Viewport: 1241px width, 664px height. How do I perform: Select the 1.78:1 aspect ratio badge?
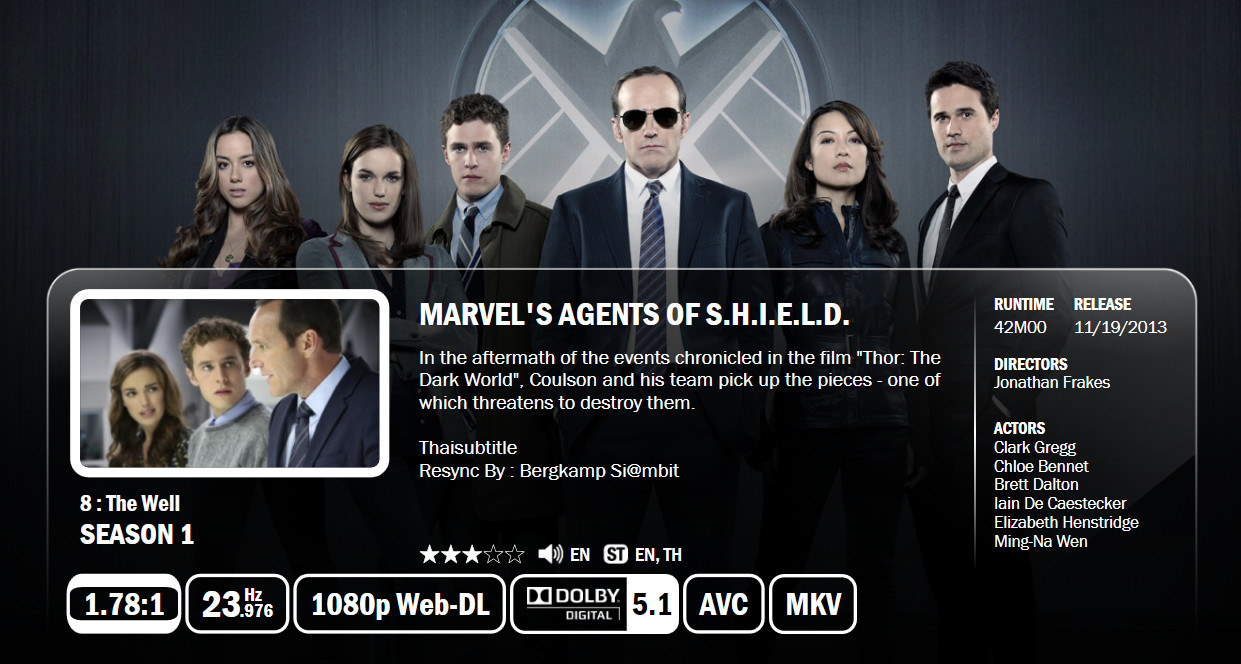(x=124, y=604)
